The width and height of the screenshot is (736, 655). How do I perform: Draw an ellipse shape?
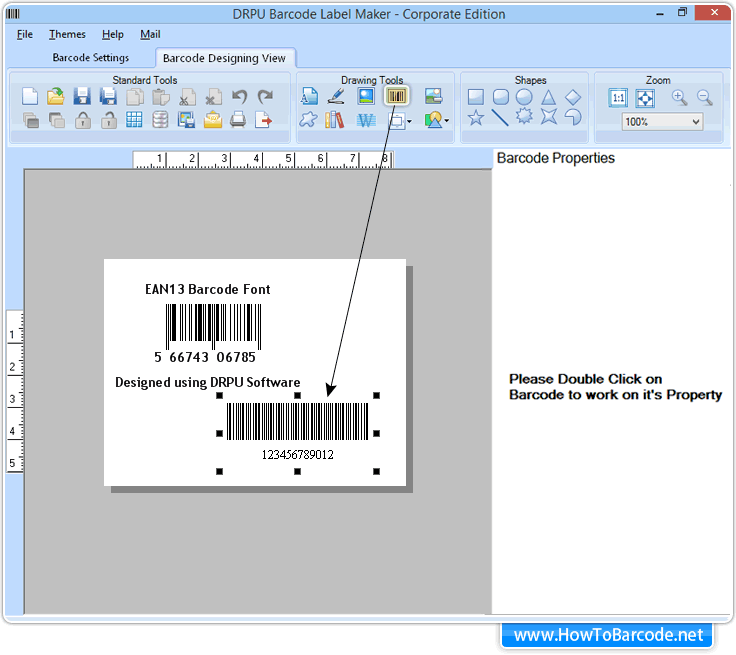(x=524, y=97)
